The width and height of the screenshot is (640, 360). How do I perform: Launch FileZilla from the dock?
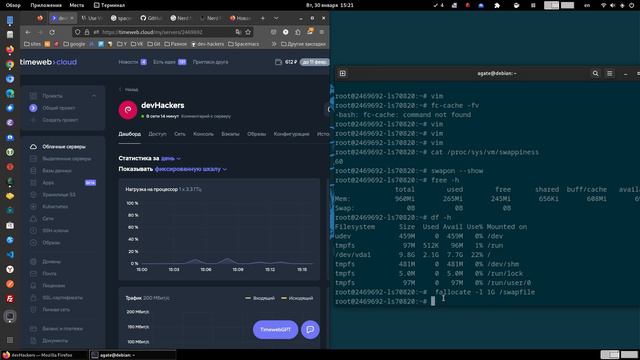[x=10, y=298]
